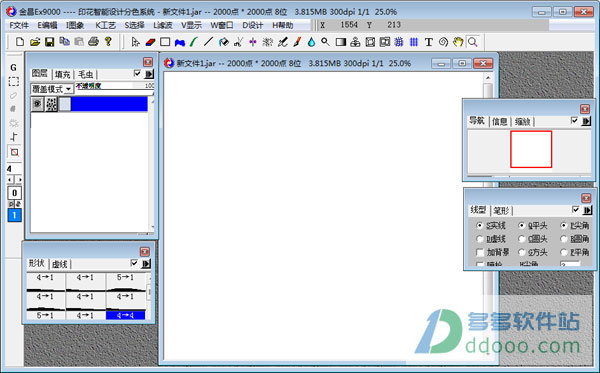The width and height of the screenshot is (600, 373).
Task: Toggle the layer's eye visibility icon
Action: 37,104
